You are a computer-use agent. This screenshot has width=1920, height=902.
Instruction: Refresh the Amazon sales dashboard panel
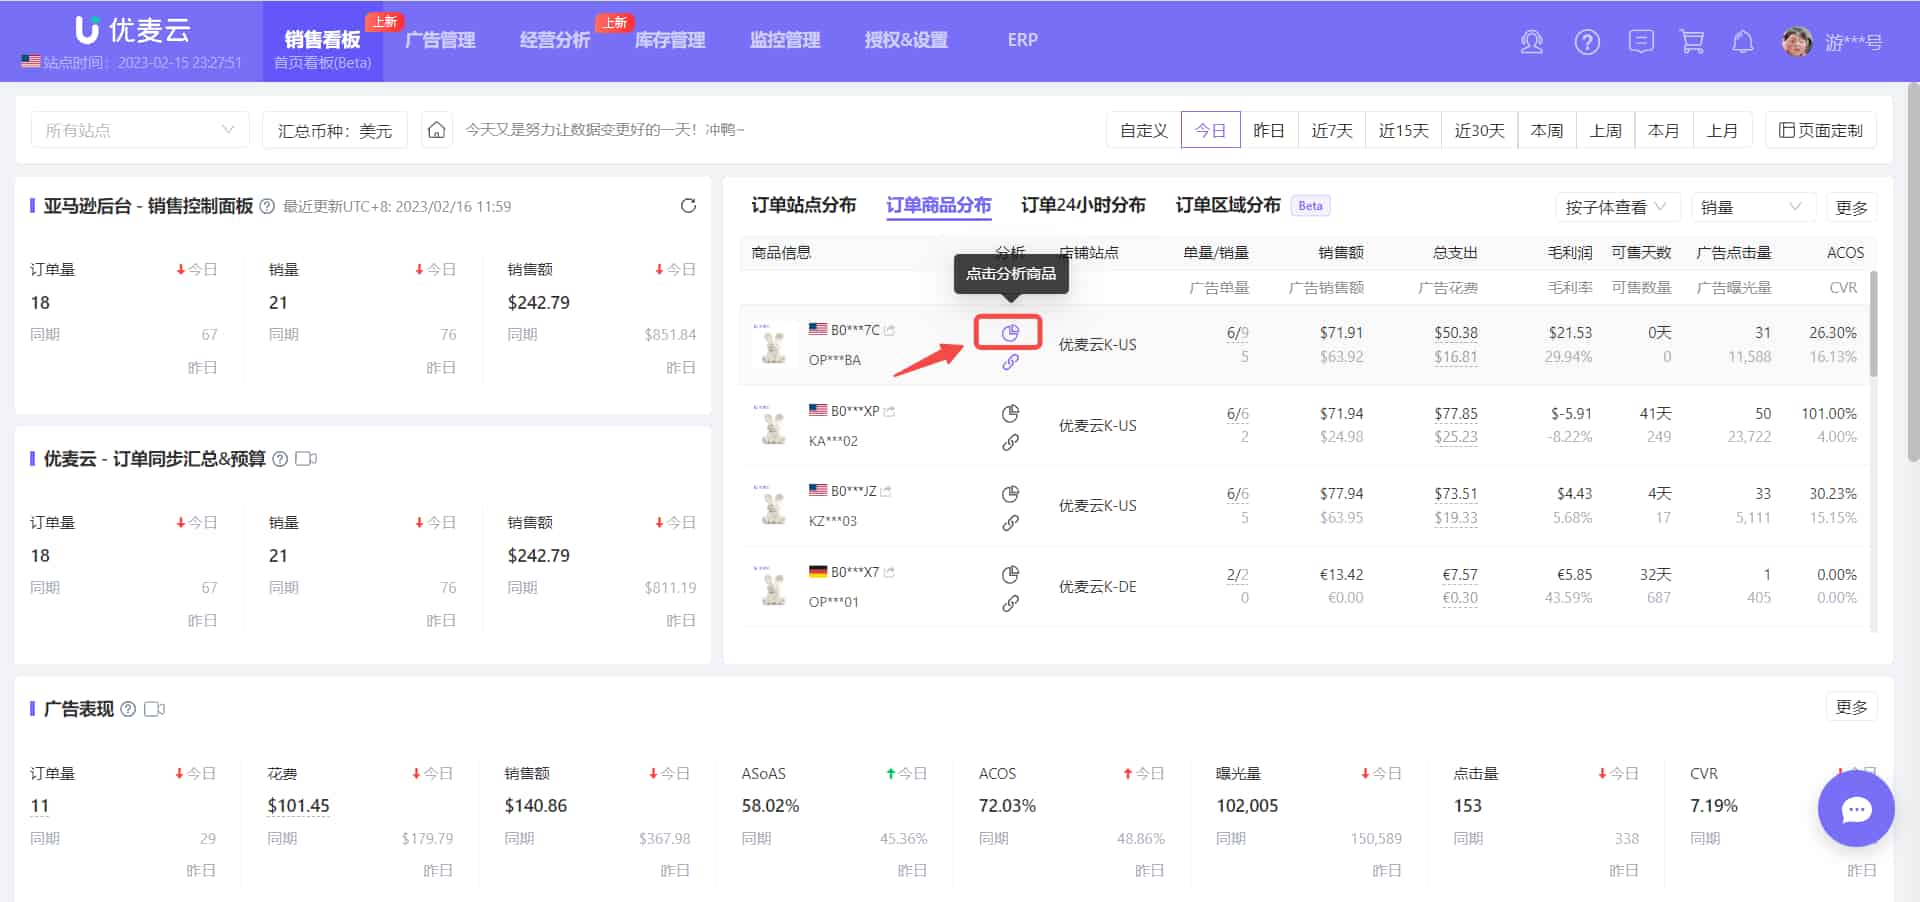tap(688, 206)
